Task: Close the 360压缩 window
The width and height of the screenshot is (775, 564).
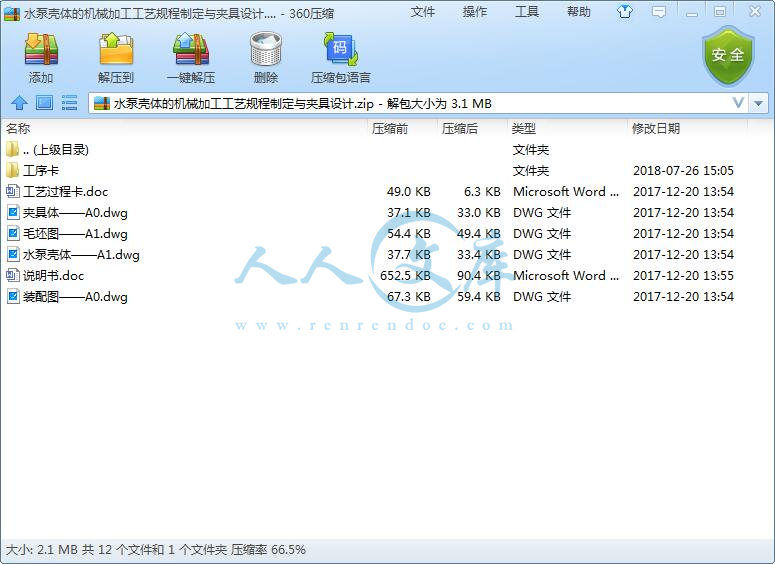Action: point(755,11)
